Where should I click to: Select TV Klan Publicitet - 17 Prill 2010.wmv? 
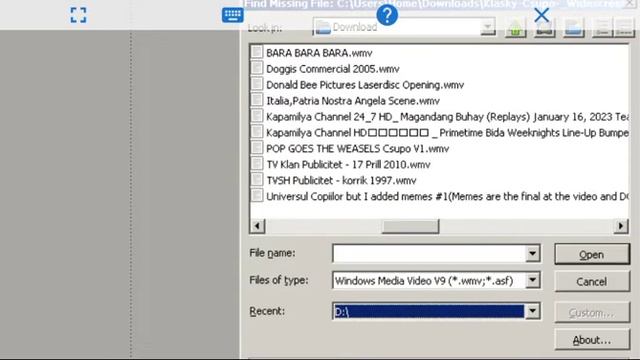coord(348,164)
